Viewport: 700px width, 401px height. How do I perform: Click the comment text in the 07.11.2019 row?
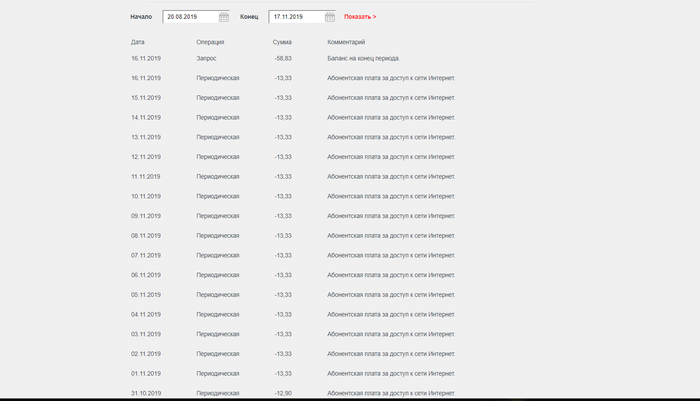click(391, 255)
